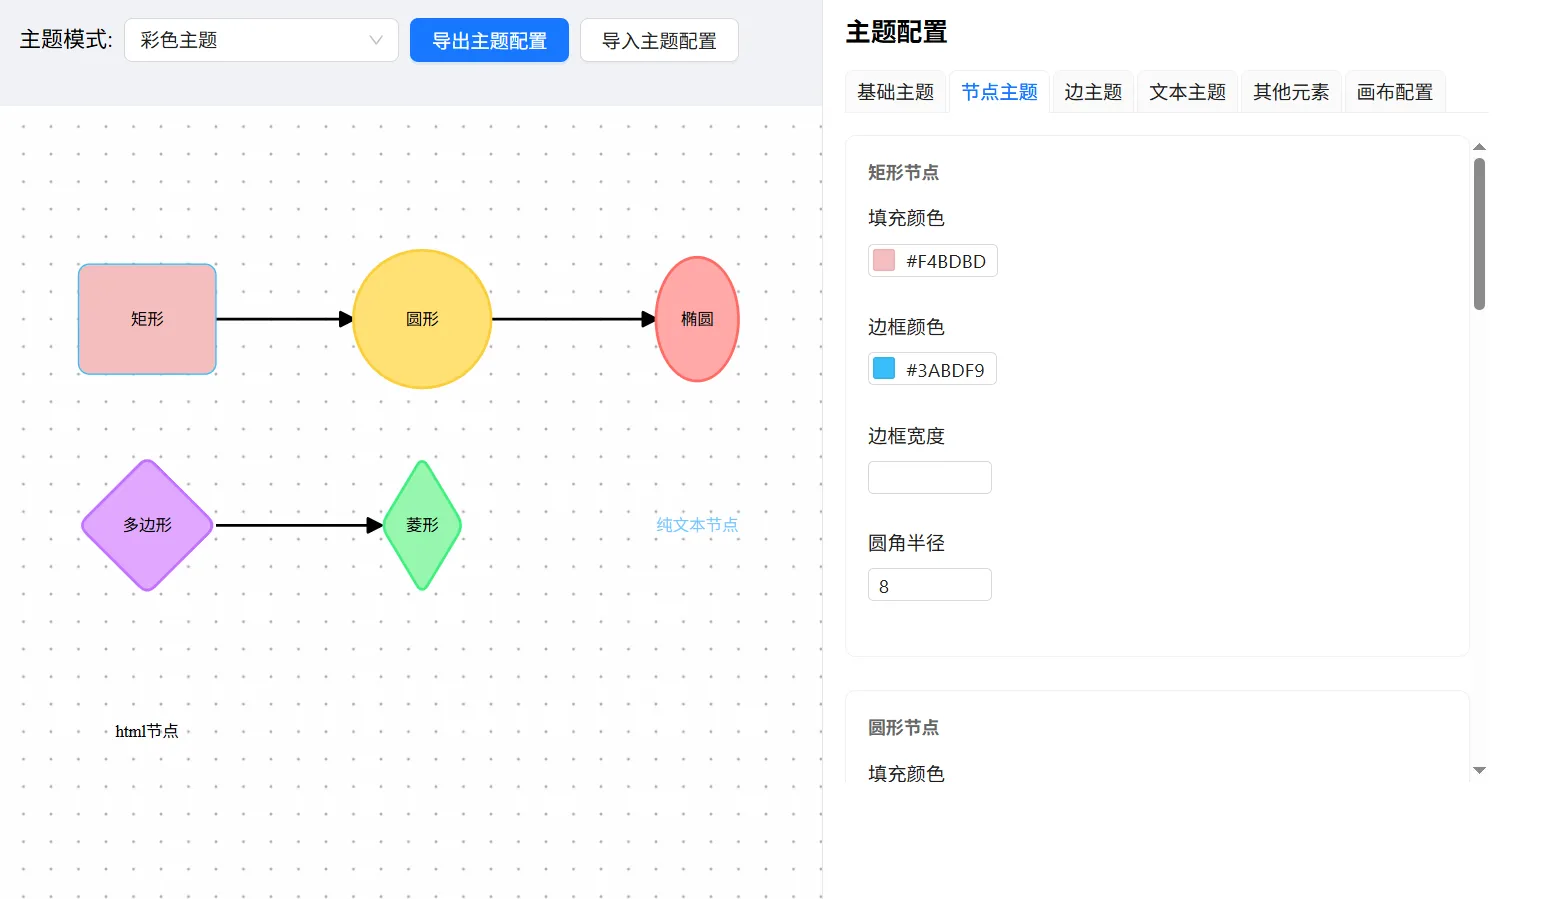Image resolution: width=1545 pixels, height=899 pixels.
Task: Click the 边框宽度 input field
Action: [x=929, y=477]
